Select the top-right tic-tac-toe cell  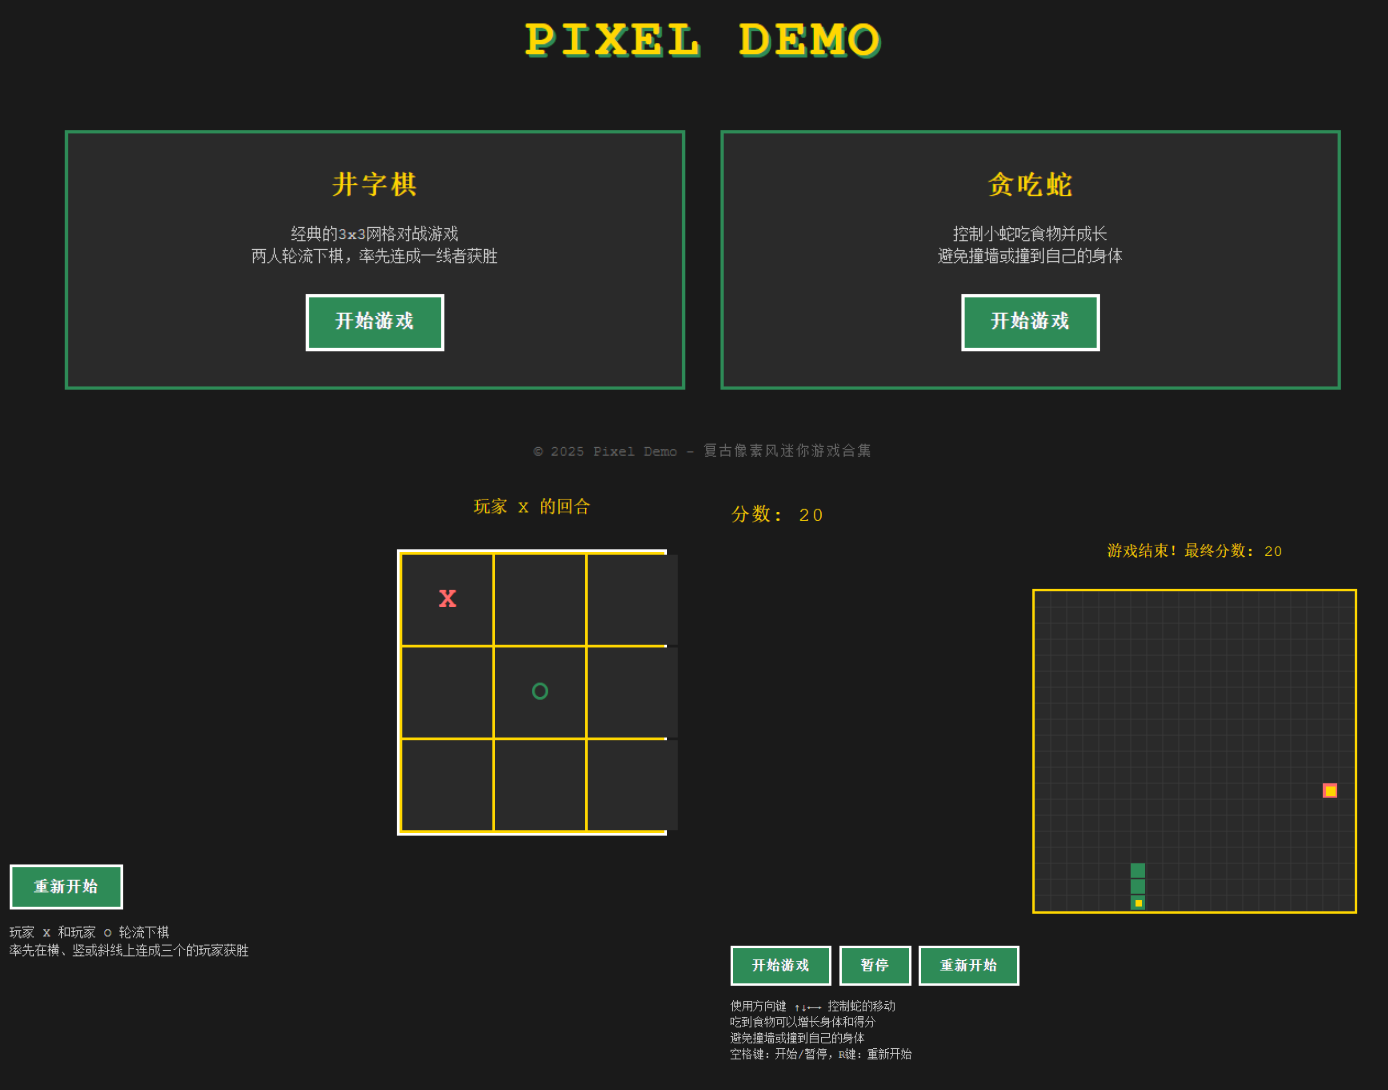[632, 598]
